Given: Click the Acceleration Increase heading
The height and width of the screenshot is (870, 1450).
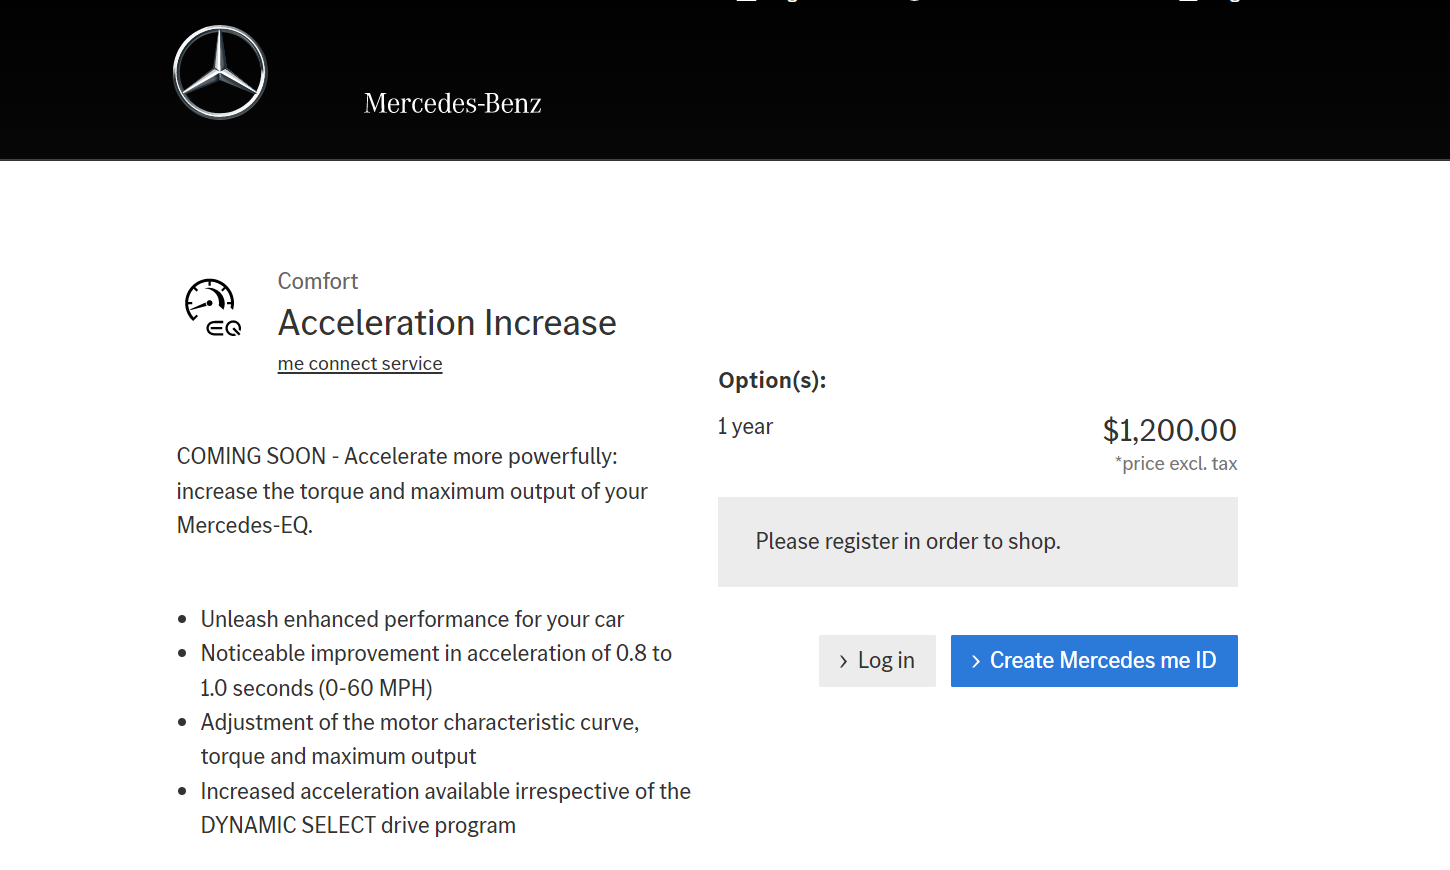Looking at the screenshot, I should [447, 323].
